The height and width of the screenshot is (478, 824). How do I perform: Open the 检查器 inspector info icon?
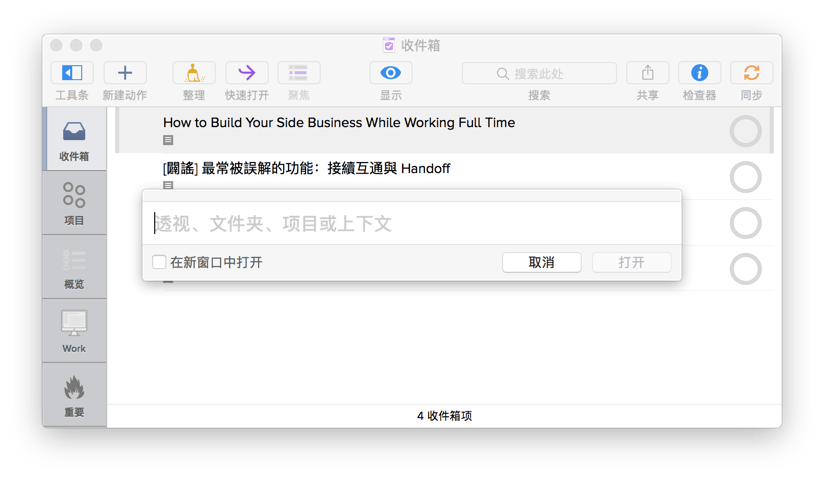(x=699, y=73)
